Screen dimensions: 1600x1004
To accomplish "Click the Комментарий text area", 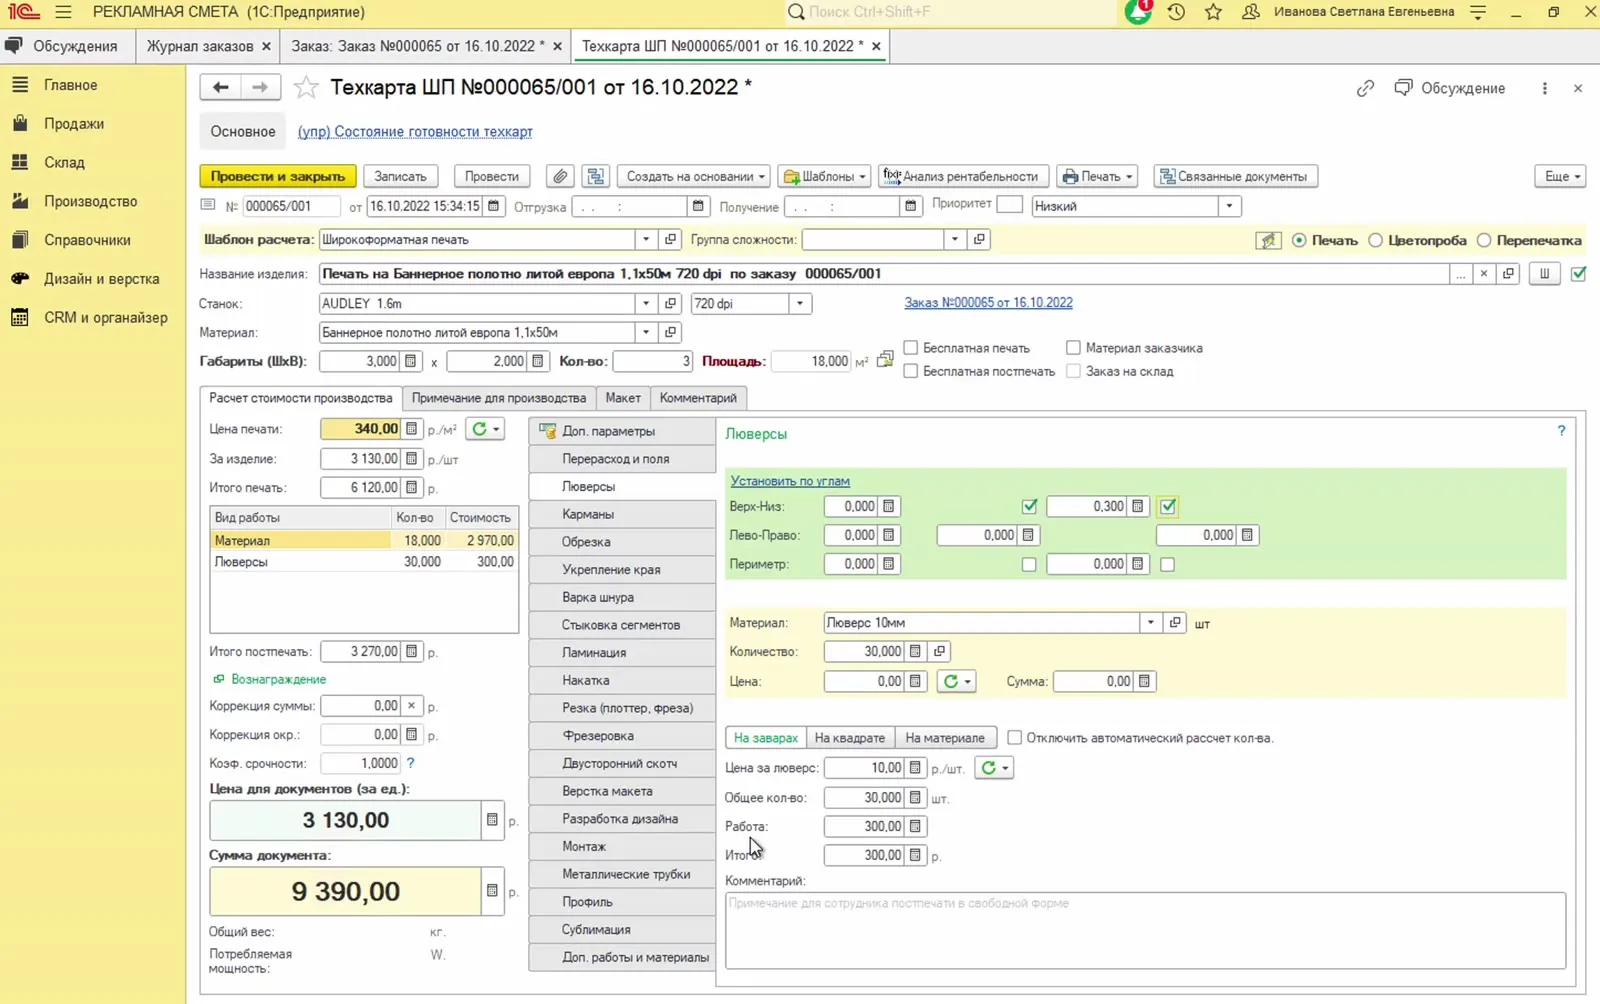I will pyautogui.click(x=1145, y=930).
